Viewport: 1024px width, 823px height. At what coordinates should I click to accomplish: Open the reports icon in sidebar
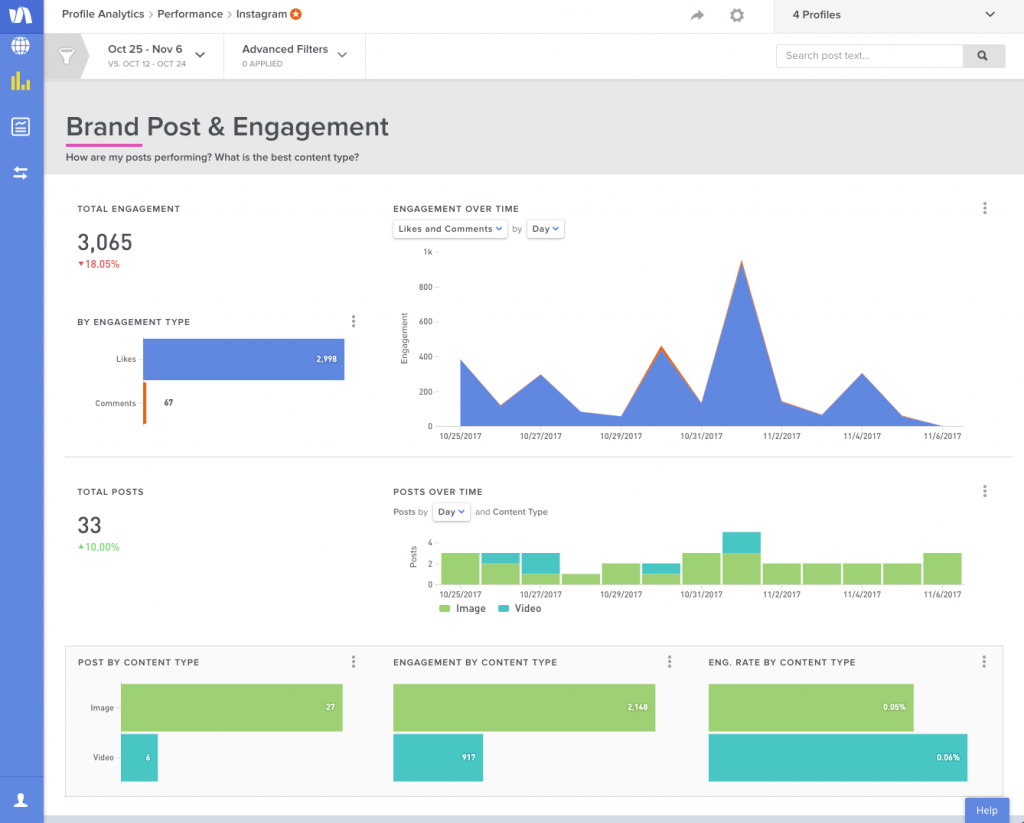(x=20, y=127)
